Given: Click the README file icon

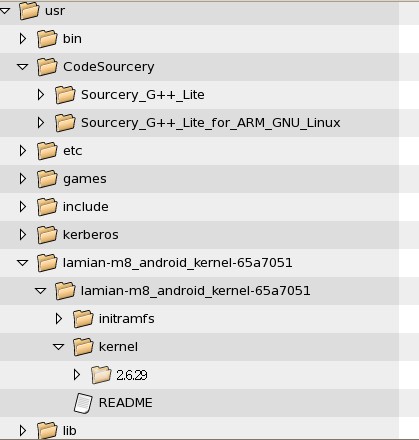Looking at the screenshot, I should pyautogui.click(x=83, y=403).
